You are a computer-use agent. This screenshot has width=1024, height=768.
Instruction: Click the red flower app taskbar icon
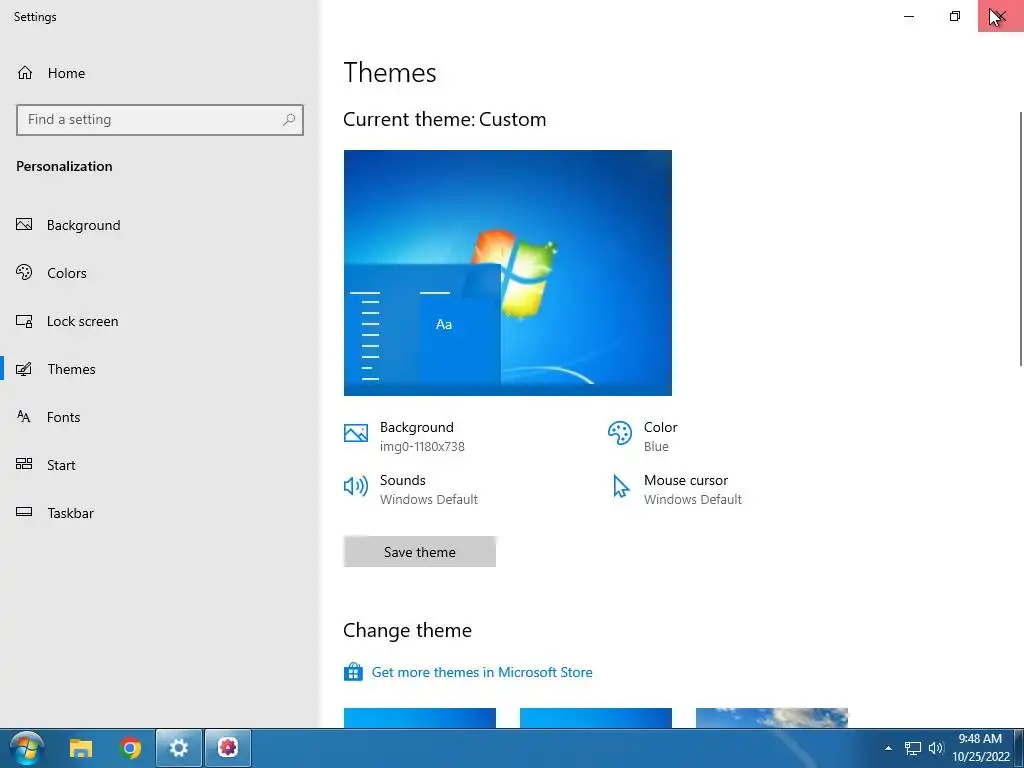[x=228, y=748]
